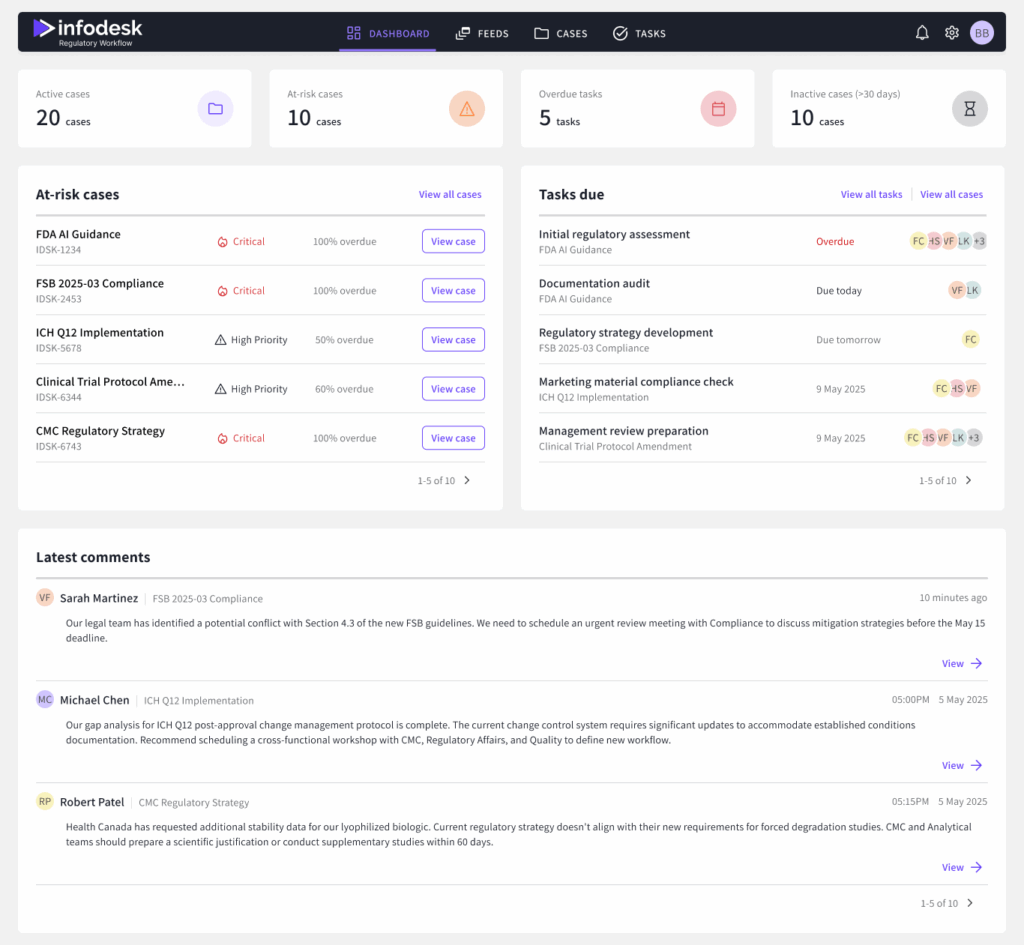This screenshot has width=1024, height=945.
Task: Click the Critical status badge on FDA AI Guidance
Action: pyautogui.click(x=240, y=241)
